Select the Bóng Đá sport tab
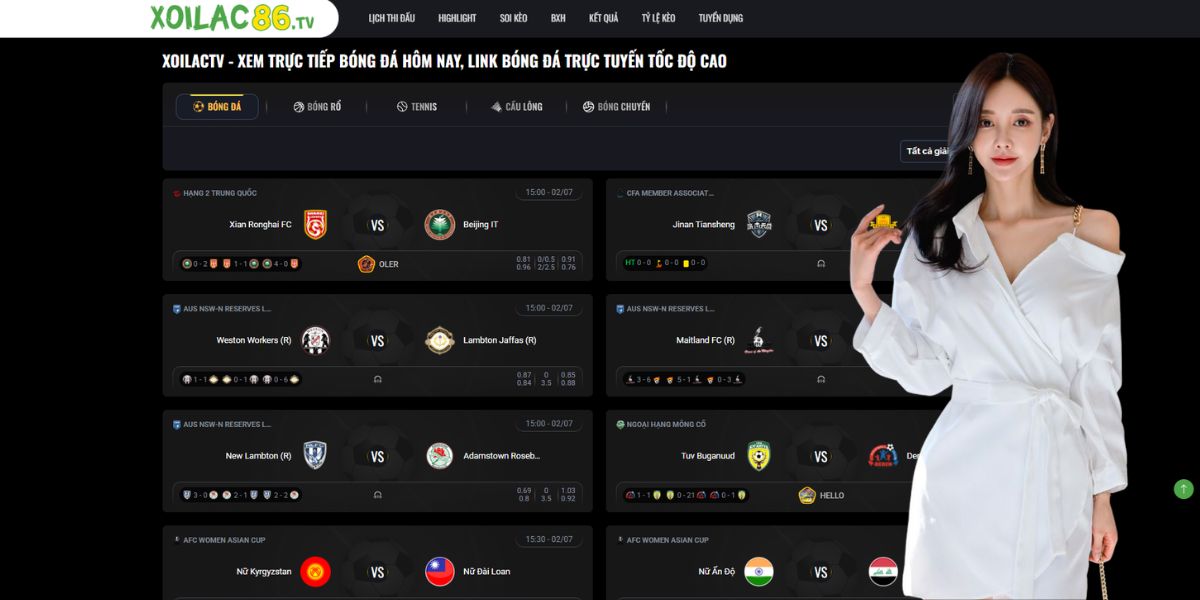Screen dimensions: 1200x600 coord(217,107)
